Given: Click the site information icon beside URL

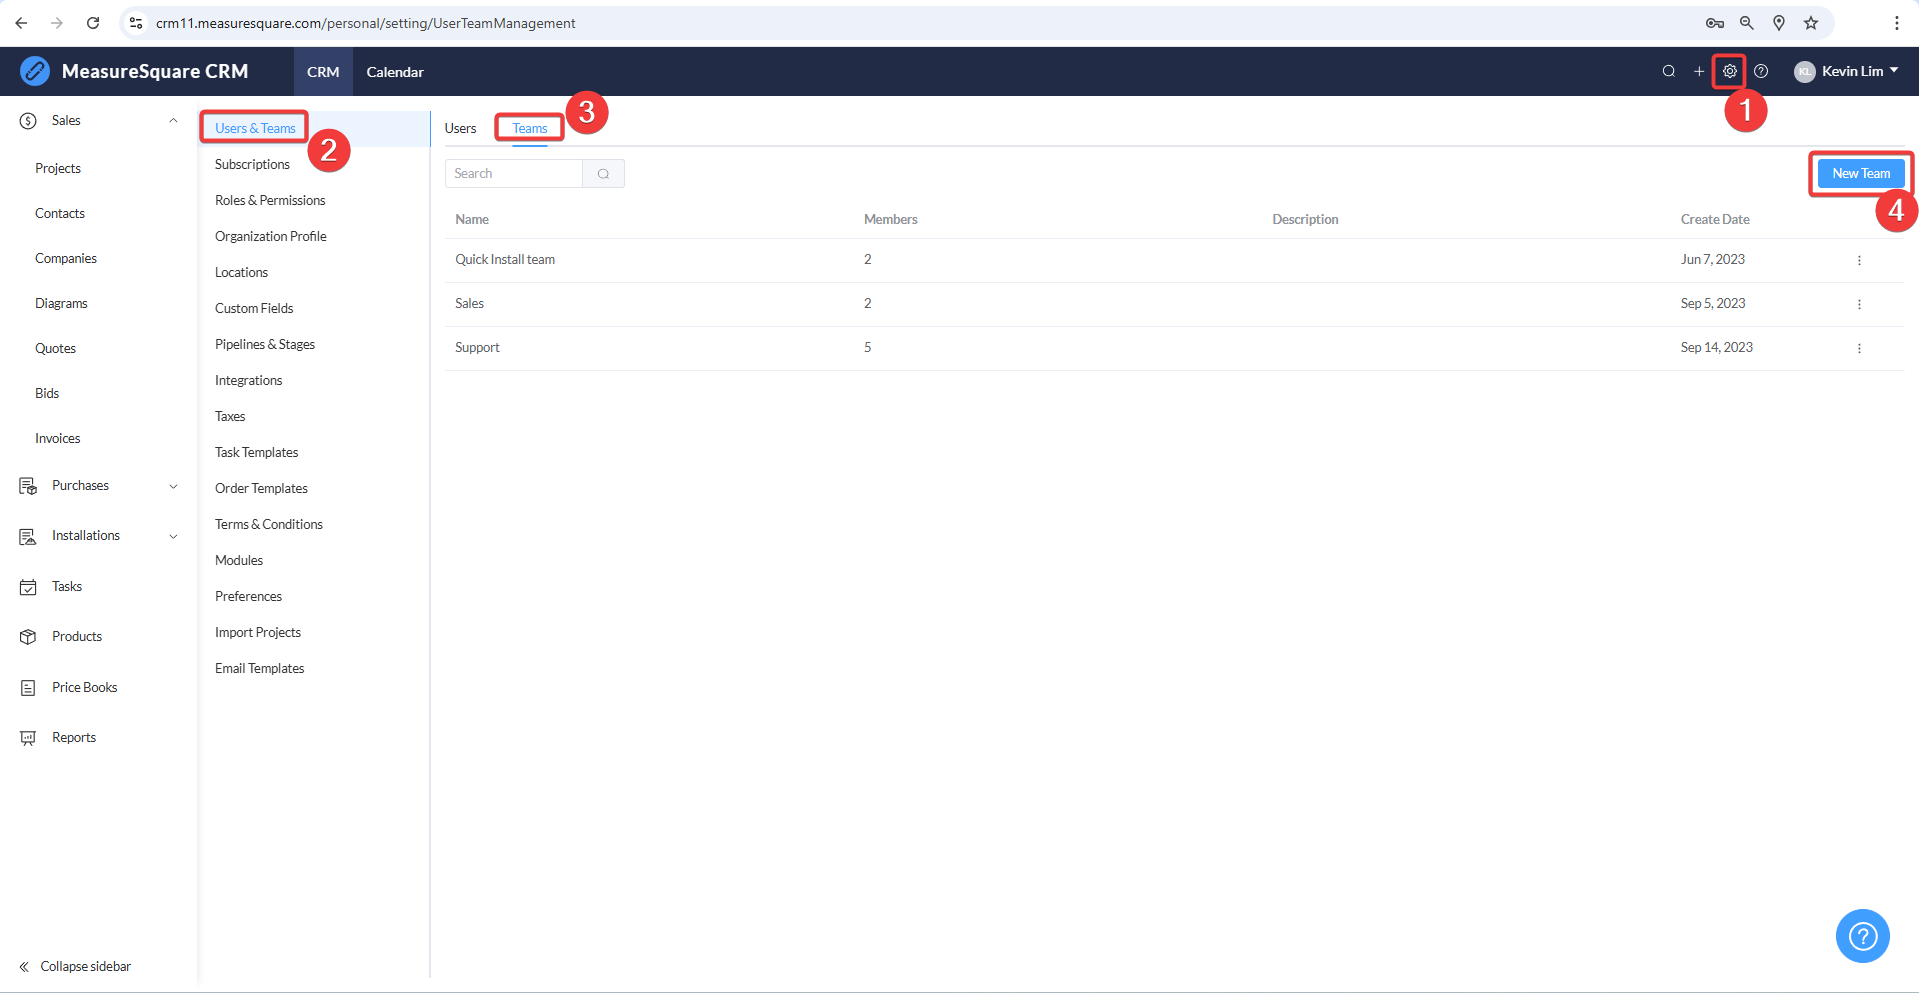Looking at the screenshot, I should [136, 23].
